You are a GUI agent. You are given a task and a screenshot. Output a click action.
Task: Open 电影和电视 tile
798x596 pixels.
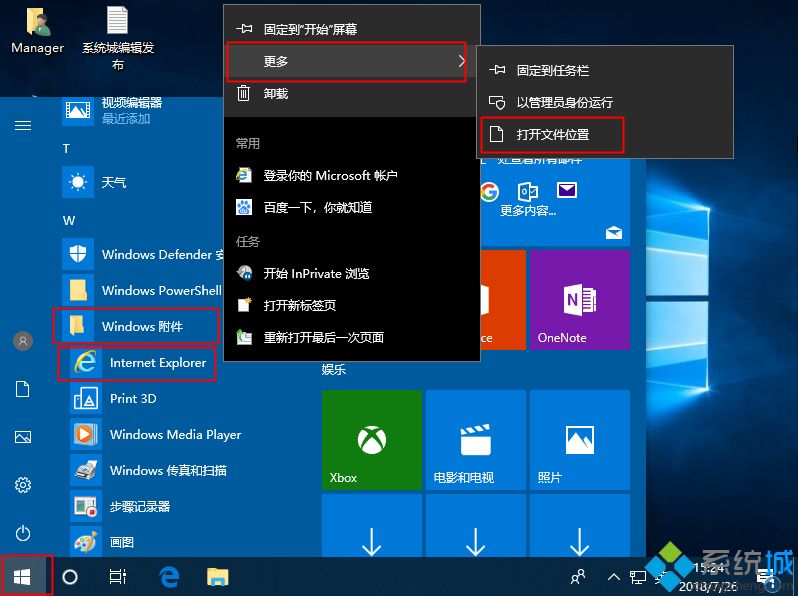pos(476,440)
